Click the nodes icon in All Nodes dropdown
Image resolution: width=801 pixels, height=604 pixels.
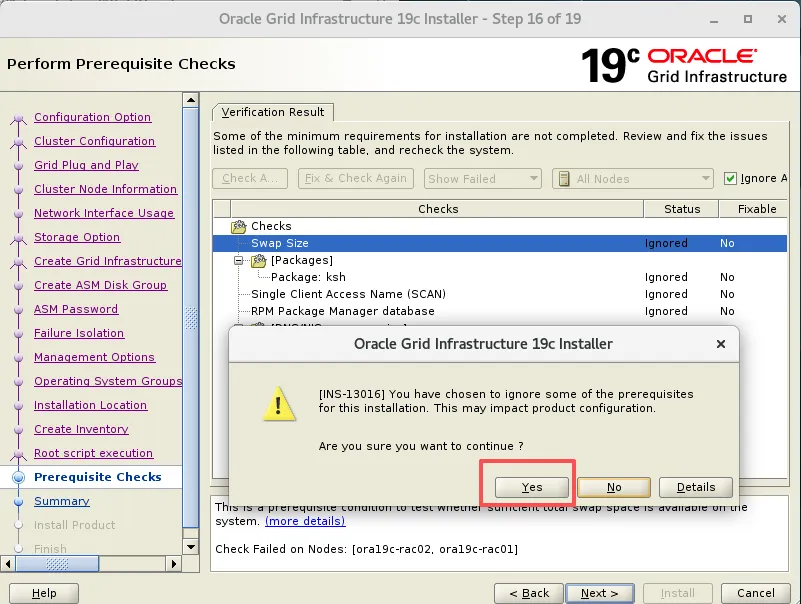coord(564,179)
